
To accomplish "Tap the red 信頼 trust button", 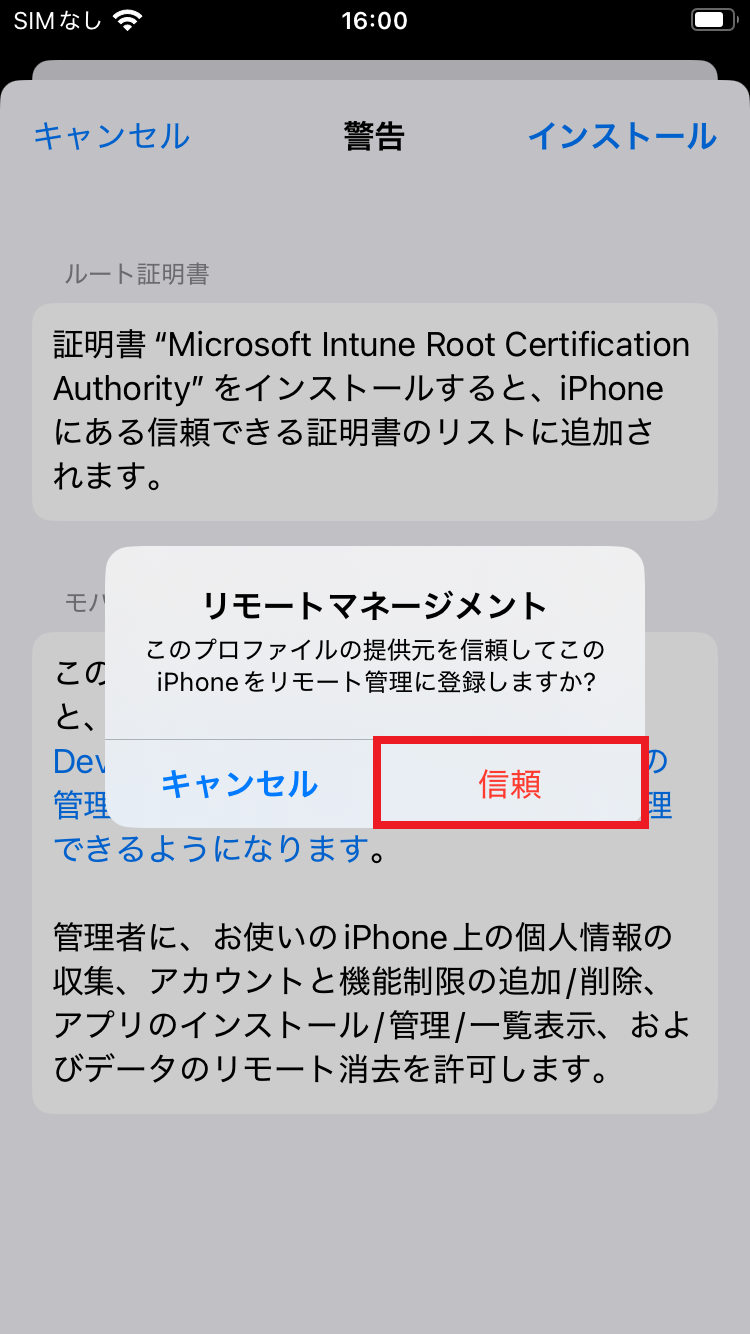I will pyautogui.click(x=510, y=784).
